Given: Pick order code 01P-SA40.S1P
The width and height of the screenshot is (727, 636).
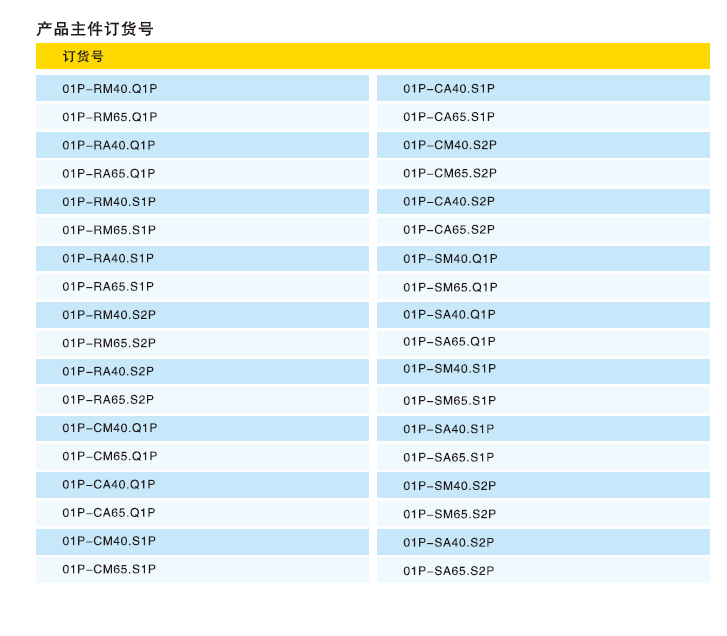Looking at the screenshot, I should click(449, 429).
